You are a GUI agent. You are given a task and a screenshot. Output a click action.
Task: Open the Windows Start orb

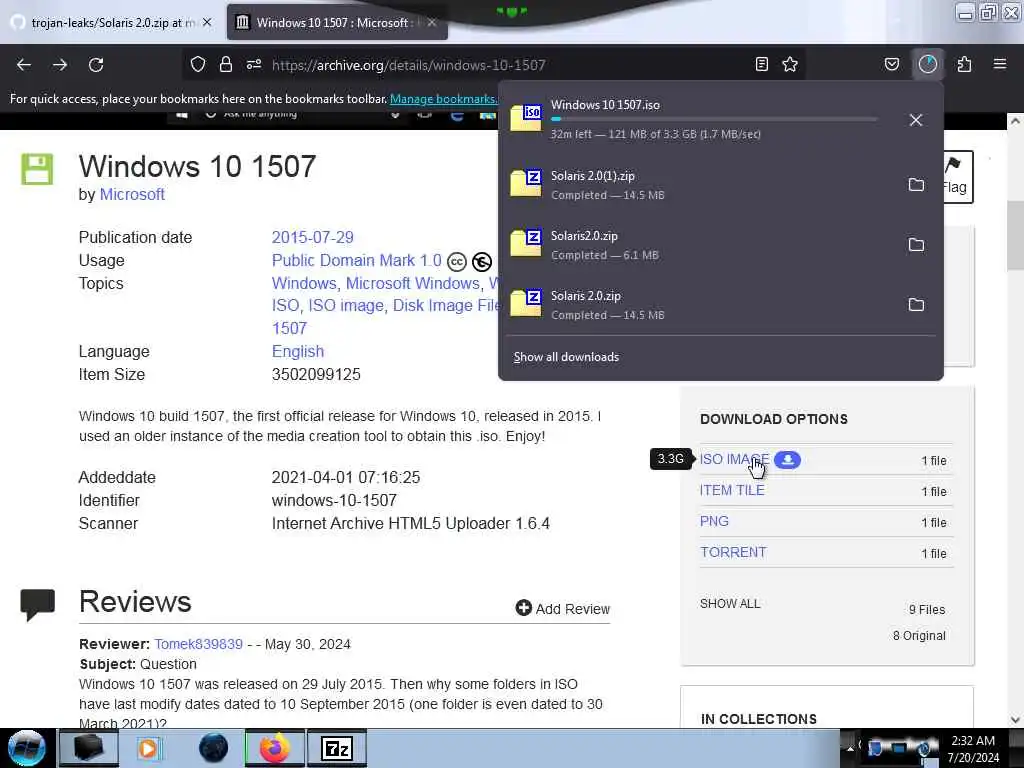[x=27, y=748]
